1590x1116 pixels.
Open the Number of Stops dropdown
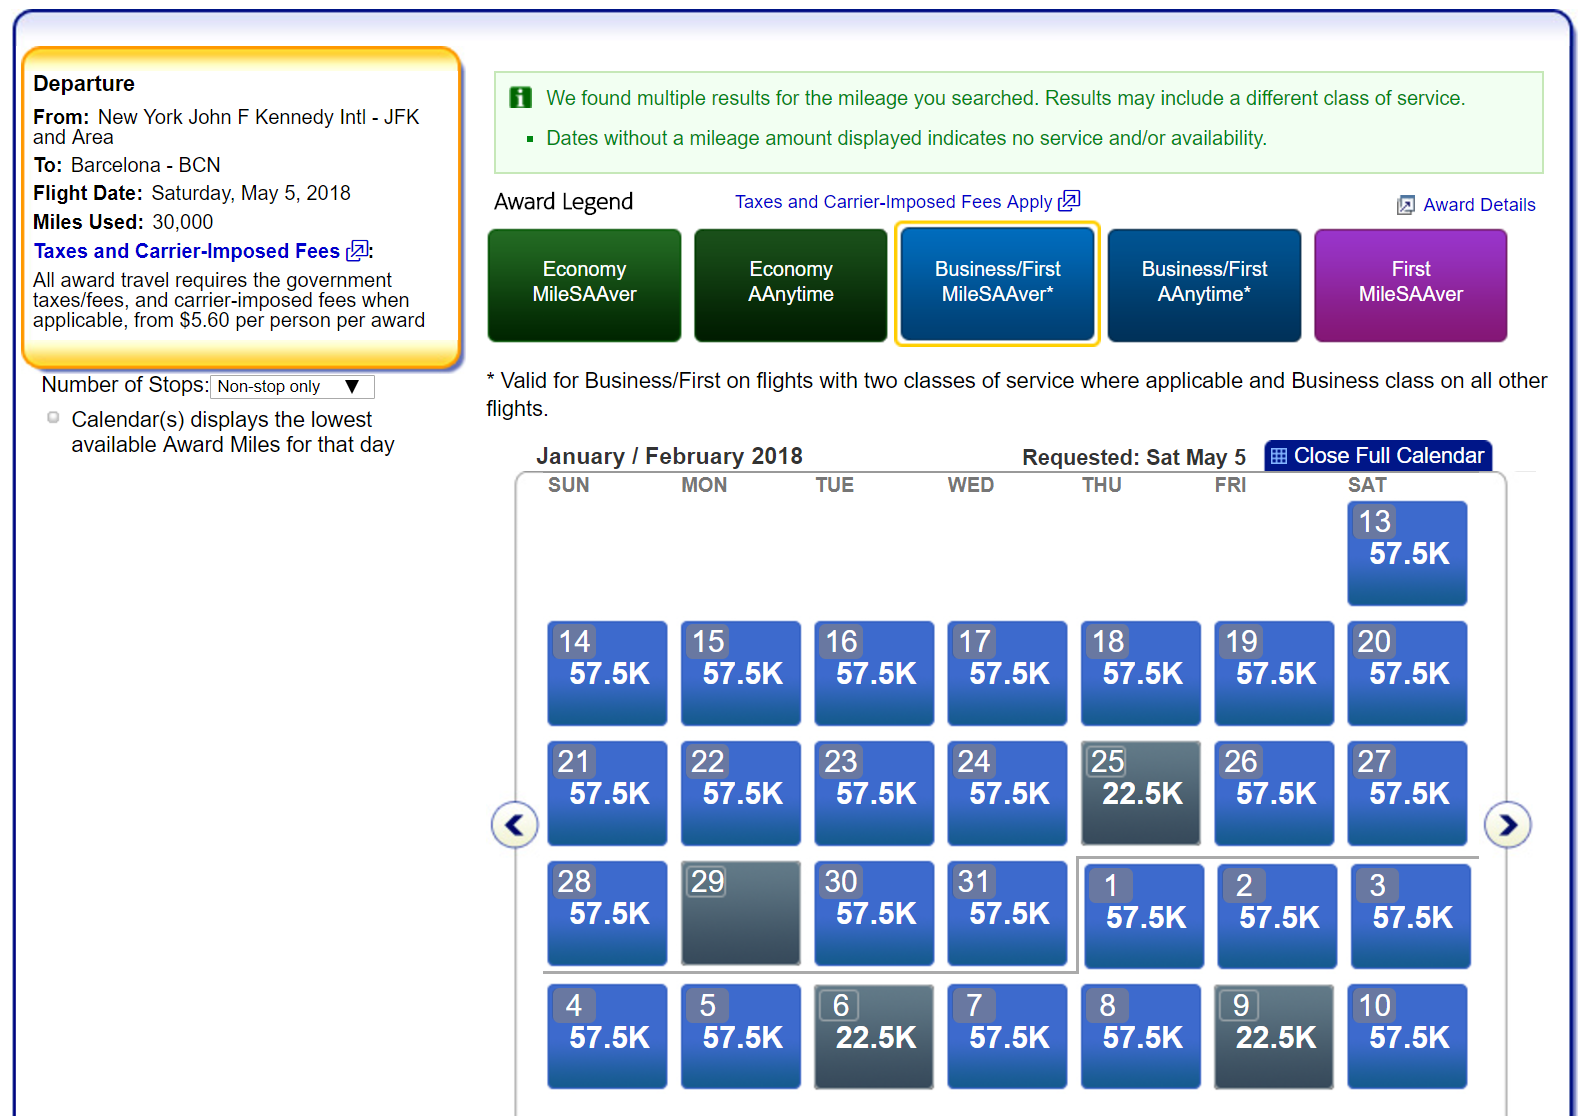[x=291, y=387]
